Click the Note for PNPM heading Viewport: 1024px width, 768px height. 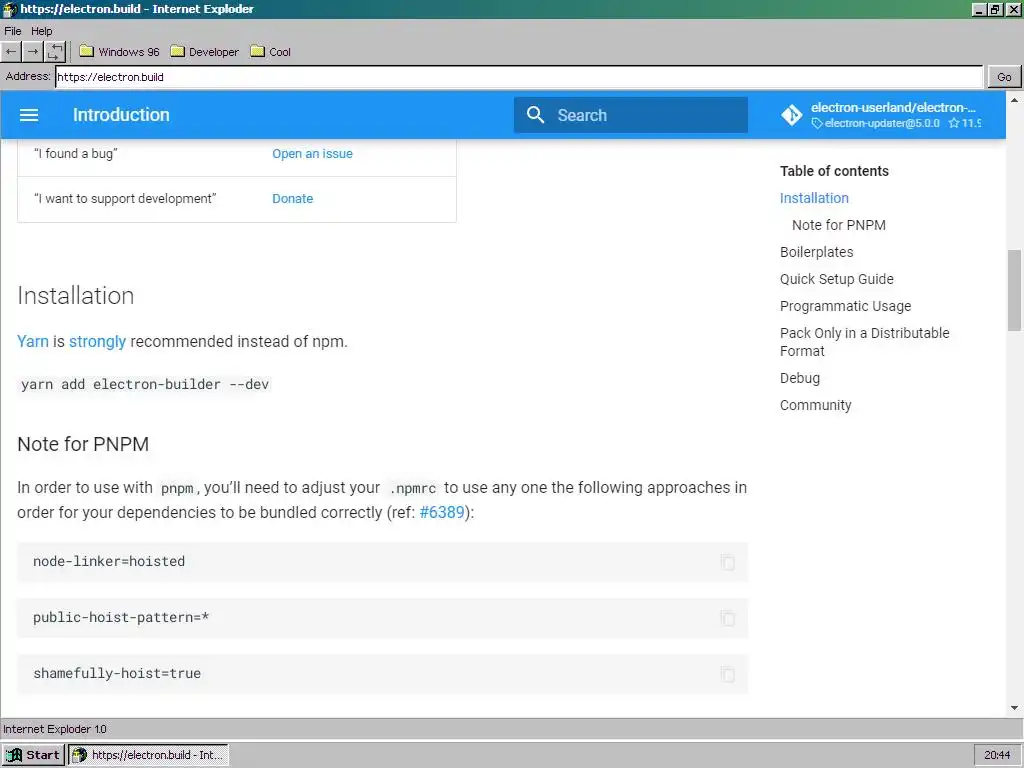point(83,444)
